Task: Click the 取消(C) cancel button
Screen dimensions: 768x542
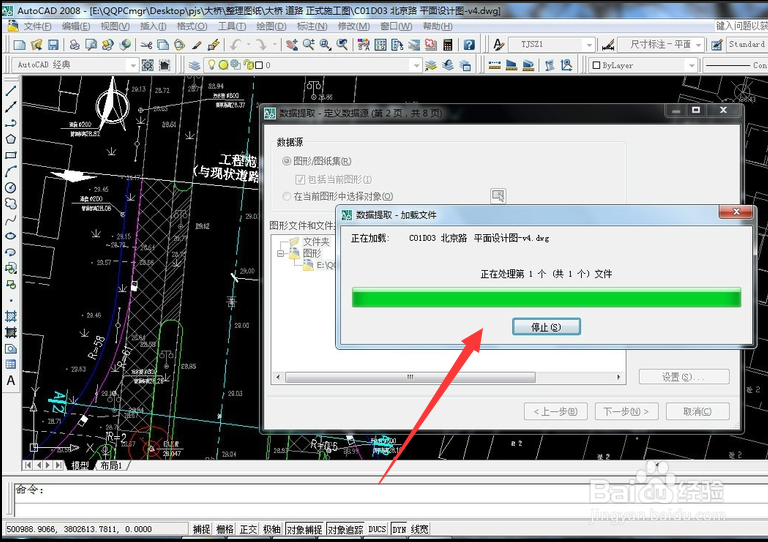Action: (697, 411)
